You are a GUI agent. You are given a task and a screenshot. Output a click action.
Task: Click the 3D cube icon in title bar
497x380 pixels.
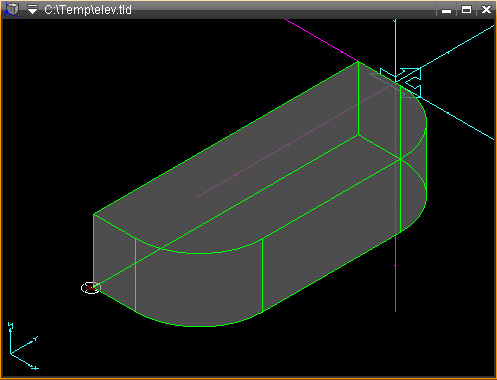pos(11,9)
